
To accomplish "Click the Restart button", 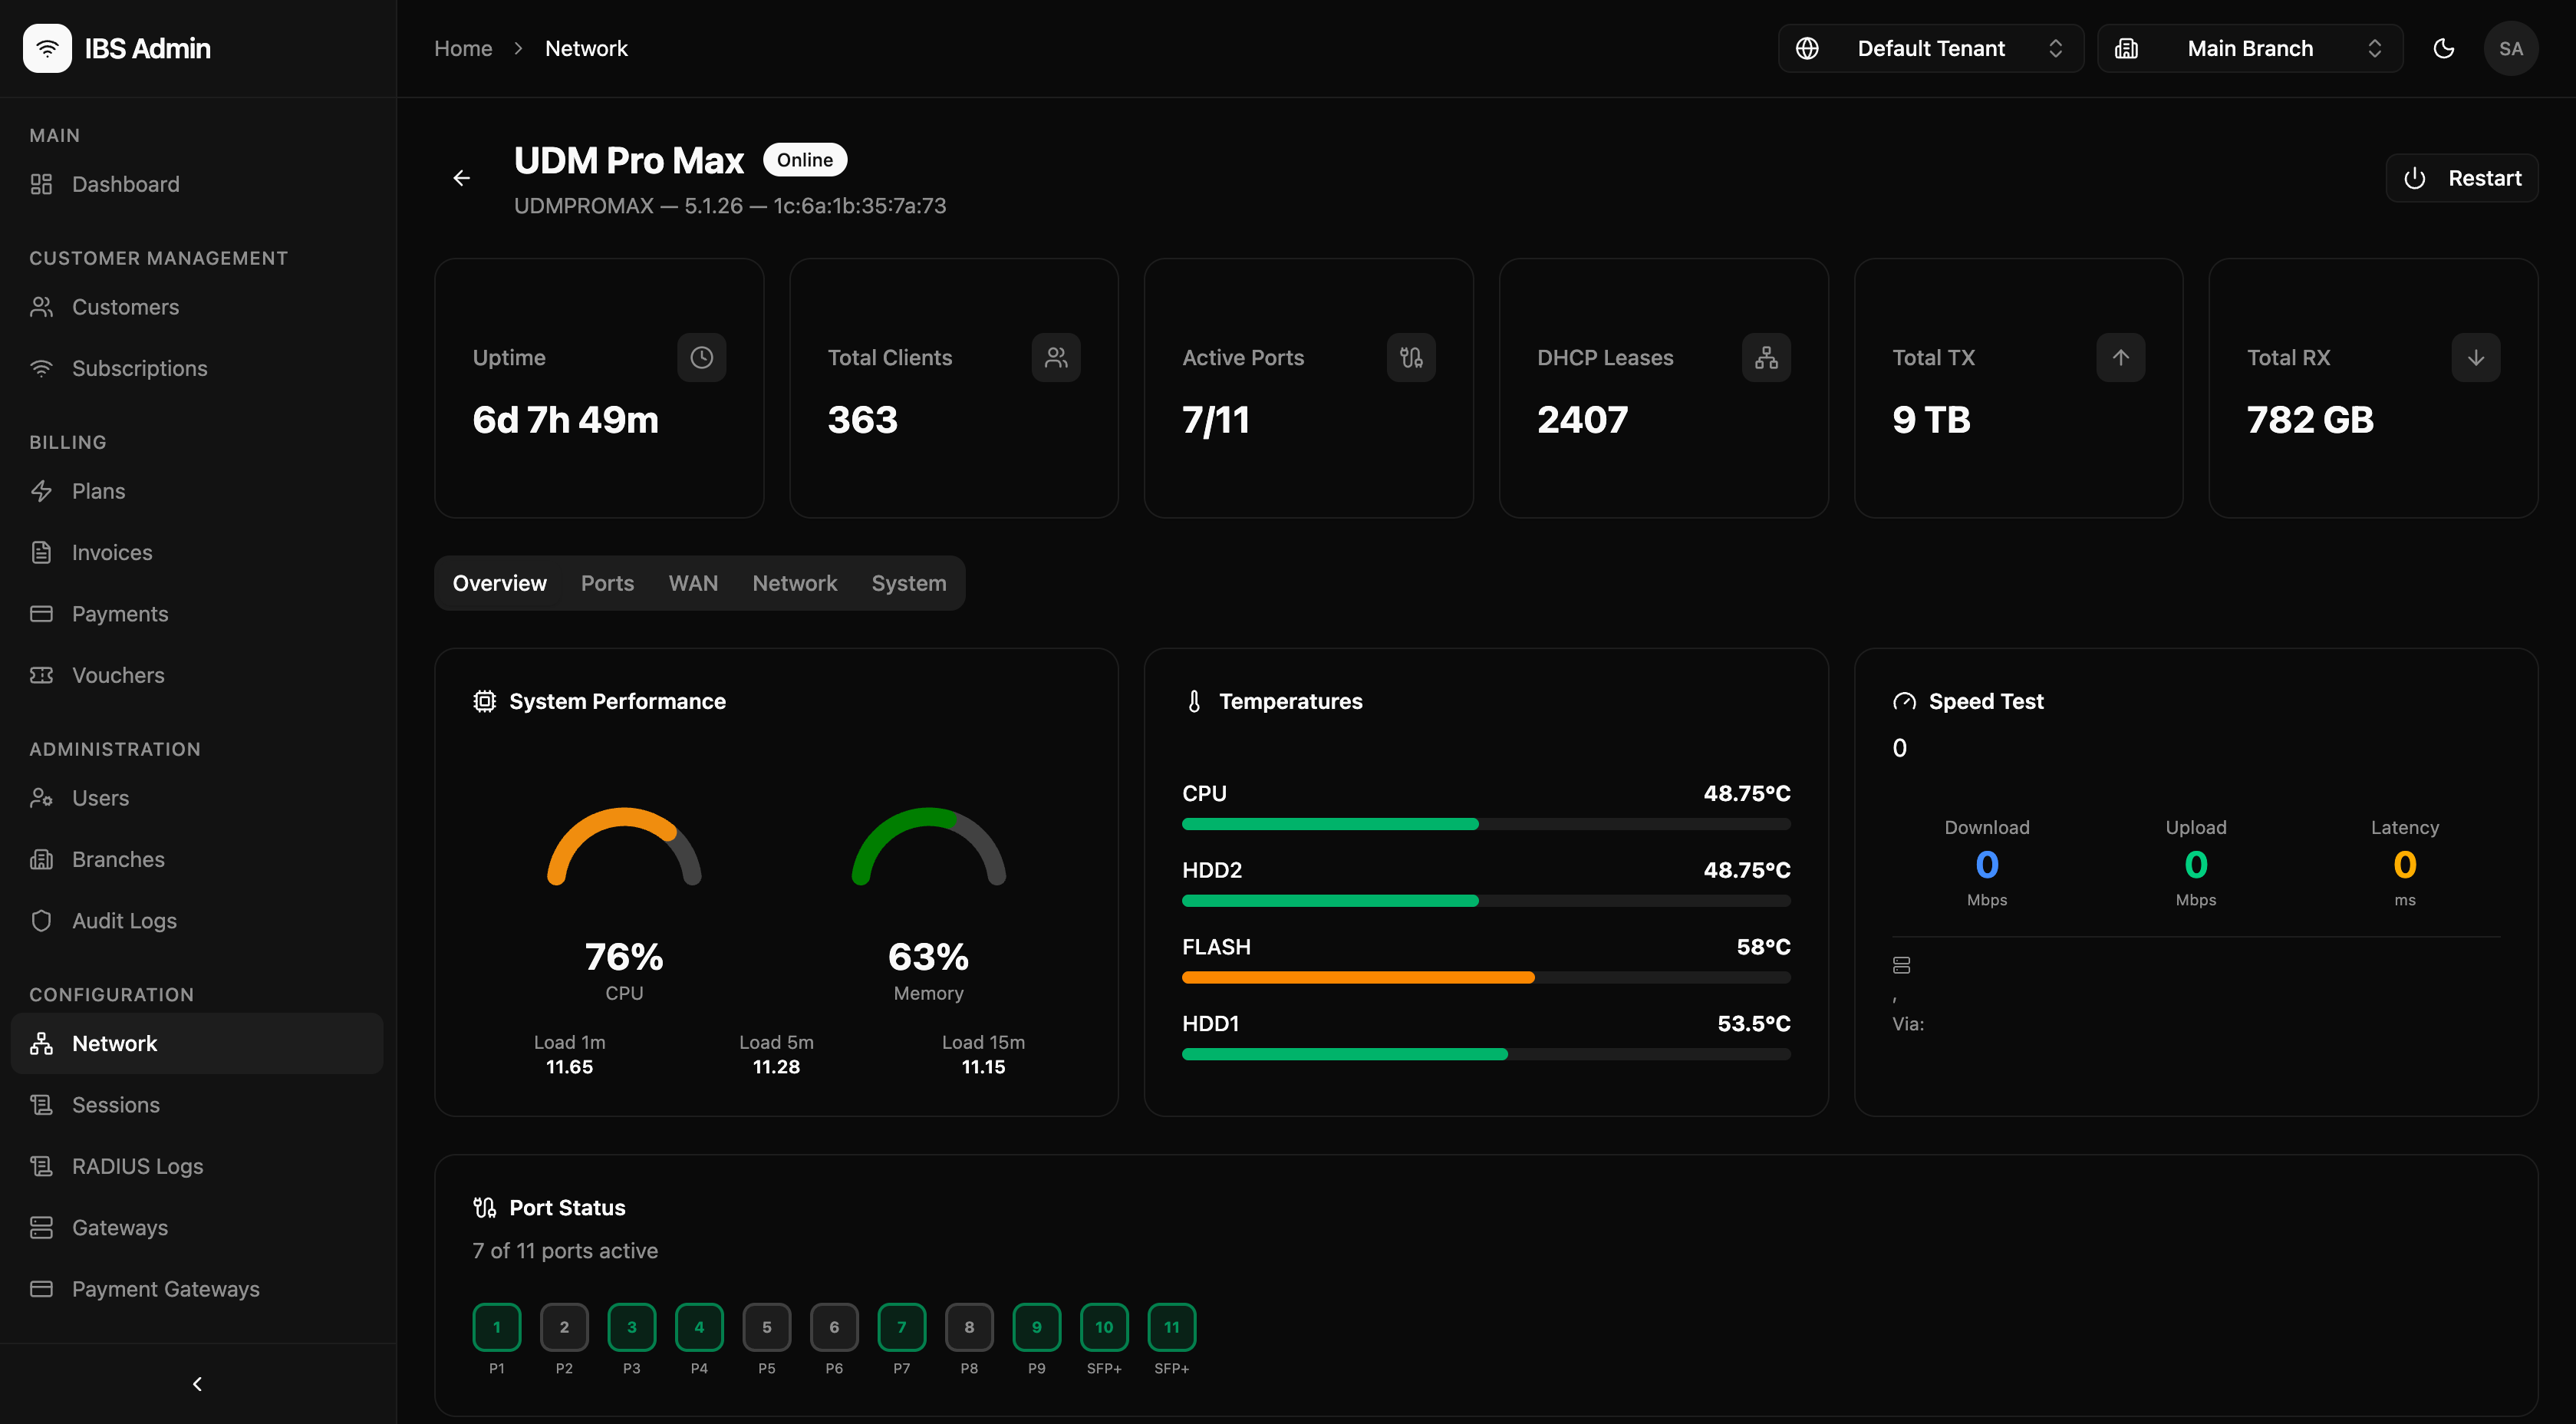I will [2461, 178].
